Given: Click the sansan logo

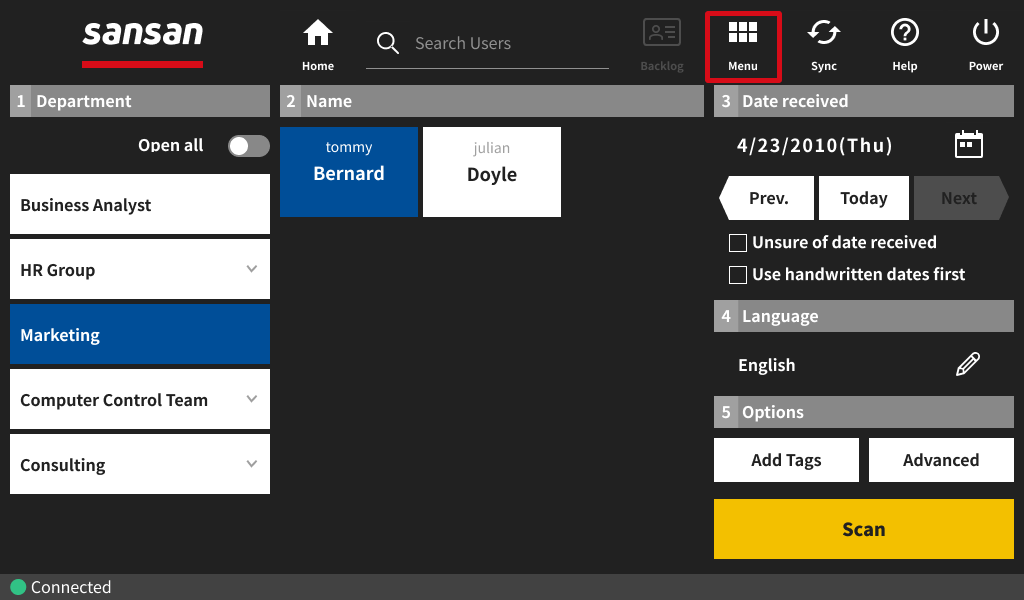Looking at the screenshot, I should pyautogui.click(x=142, y=42).
